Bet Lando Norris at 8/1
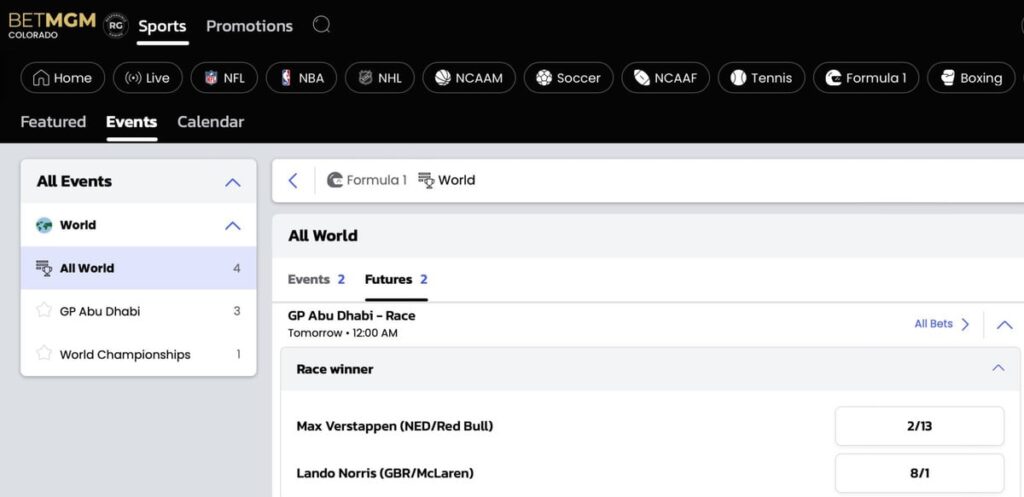This screenshot has height=497, width=1024. (920, 473)
